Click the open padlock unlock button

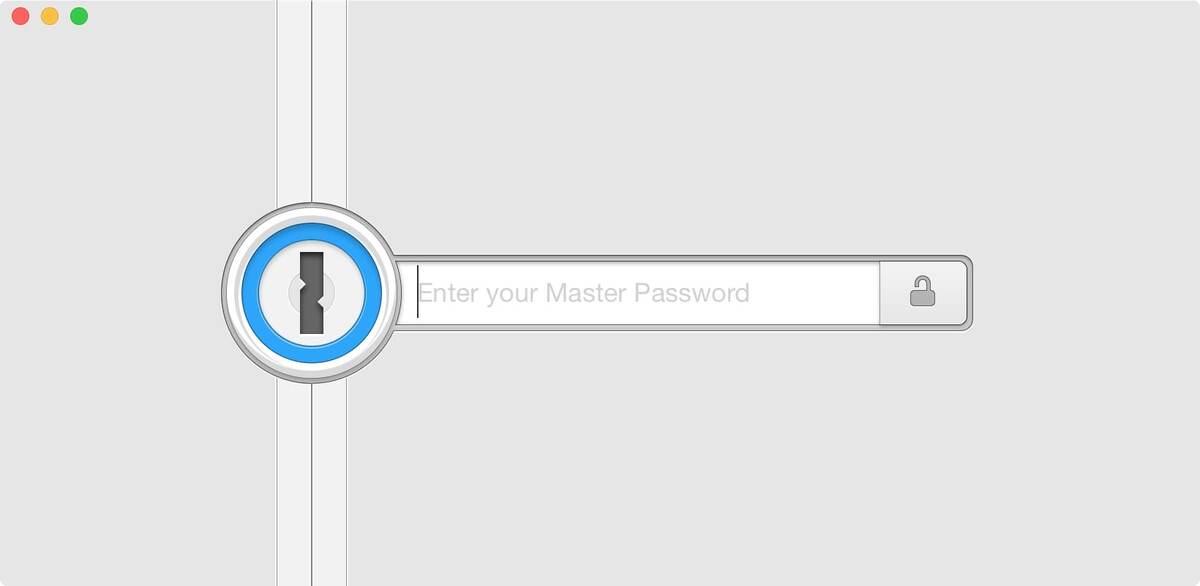922,293
